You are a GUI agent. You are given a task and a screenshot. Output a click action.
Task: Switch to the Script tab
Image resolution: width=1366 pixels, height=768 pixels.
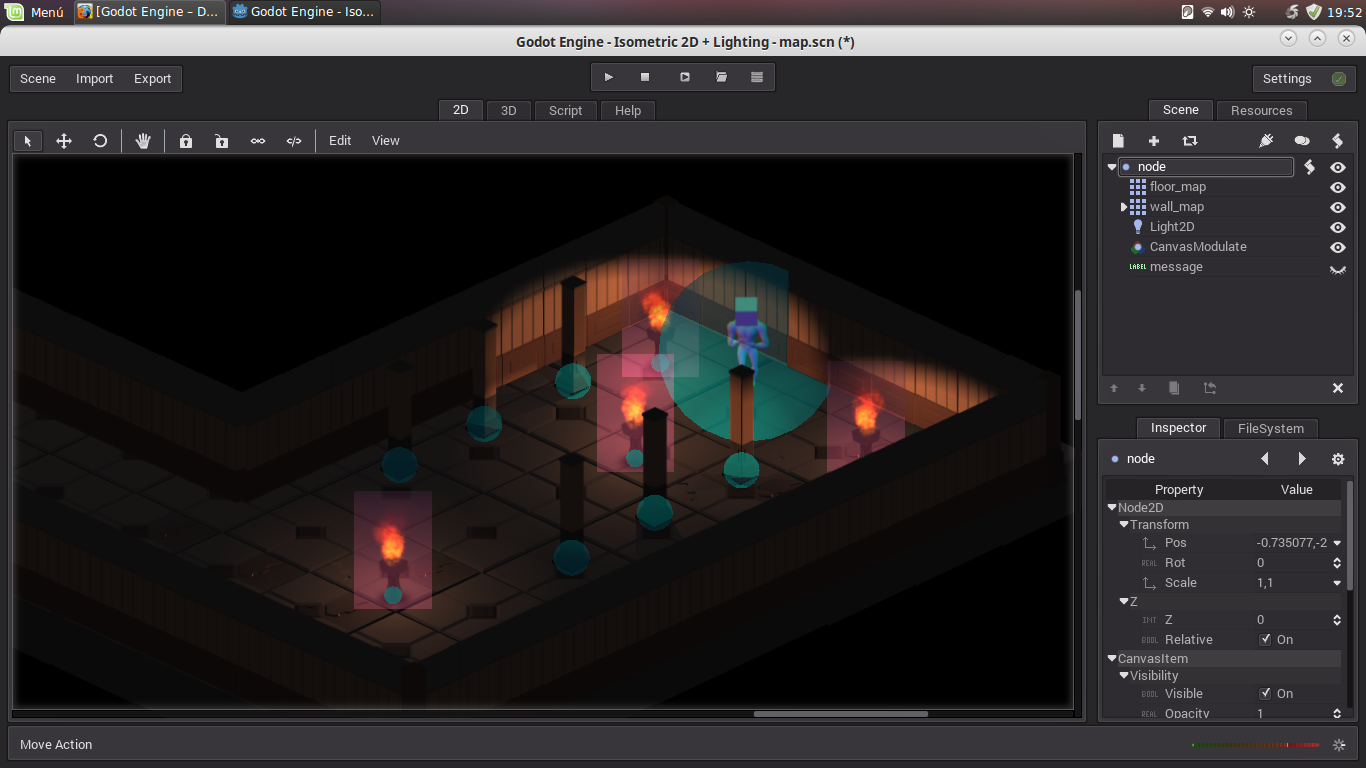point(565,110)
